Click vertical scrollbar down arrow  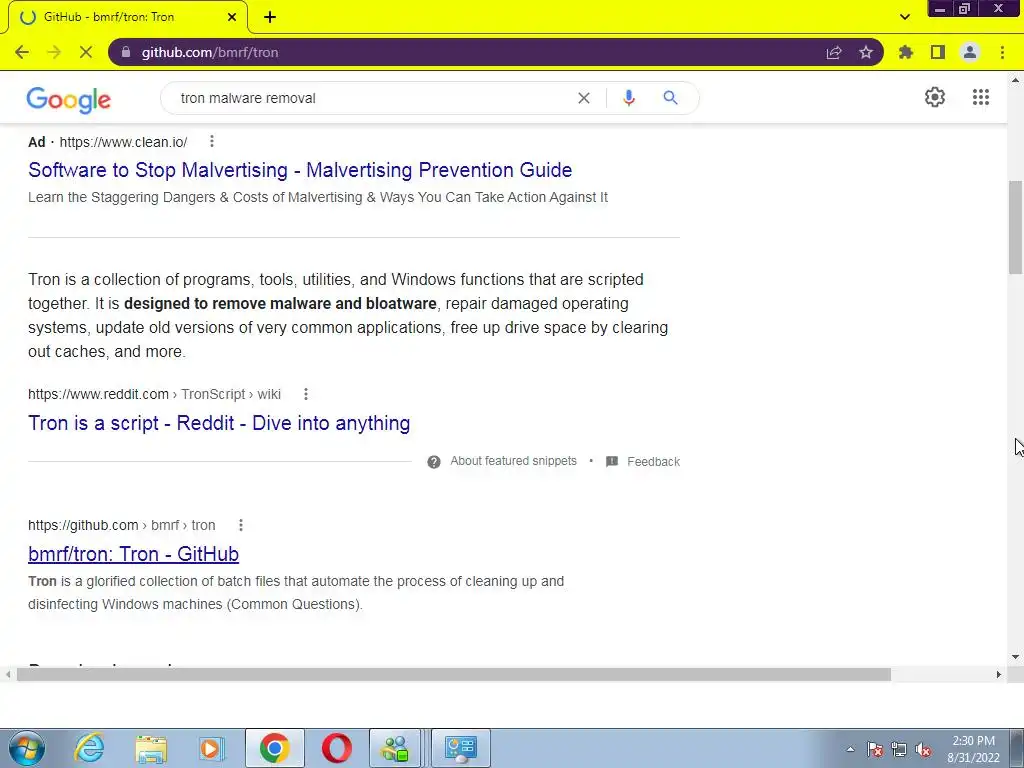1016,657
